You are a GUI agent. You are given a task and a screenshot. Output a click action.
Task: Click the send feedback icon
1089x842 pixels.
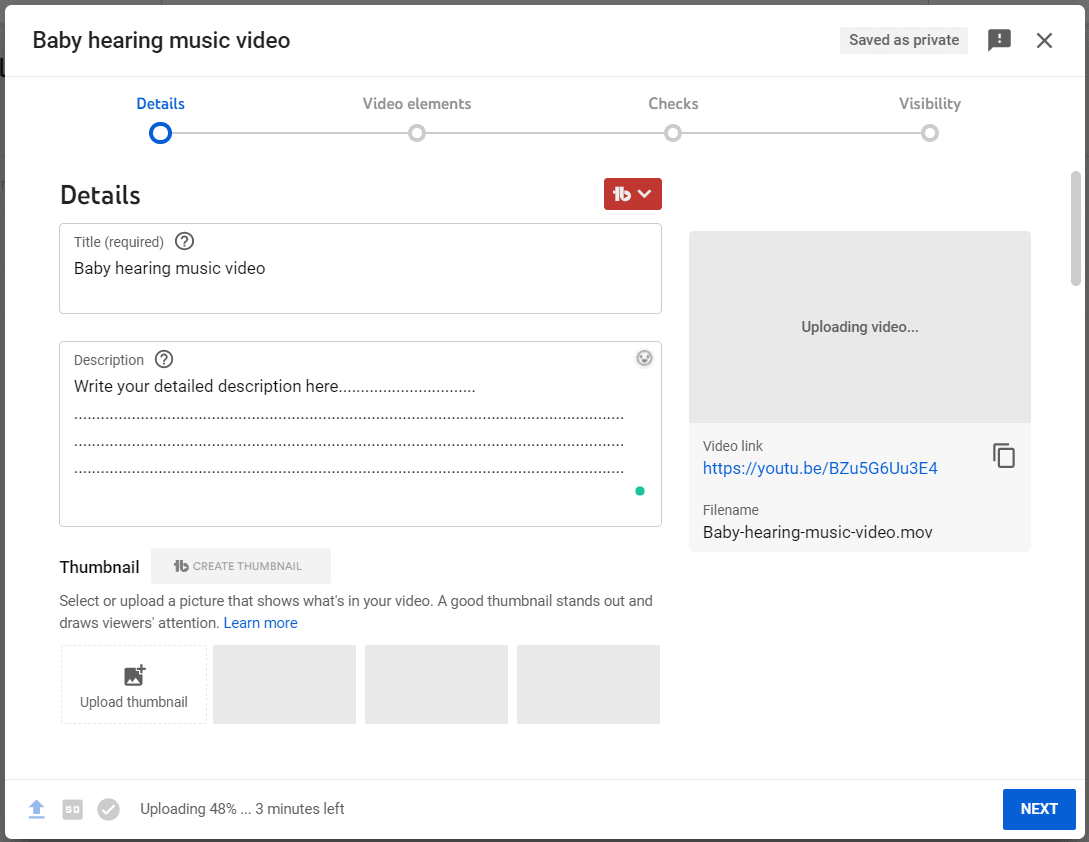(x=999, y=40)
